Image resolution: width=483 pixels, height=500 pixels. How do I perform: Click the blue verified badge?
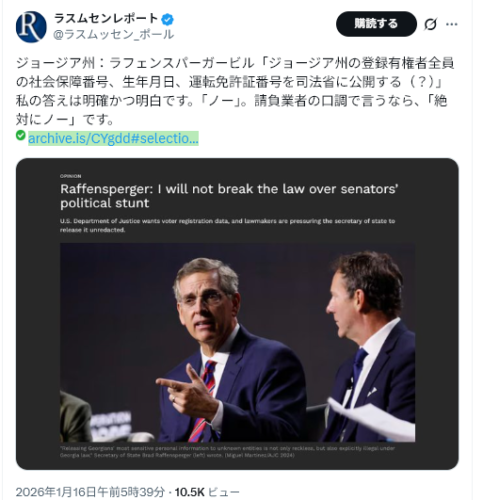[x=167, y=20]
